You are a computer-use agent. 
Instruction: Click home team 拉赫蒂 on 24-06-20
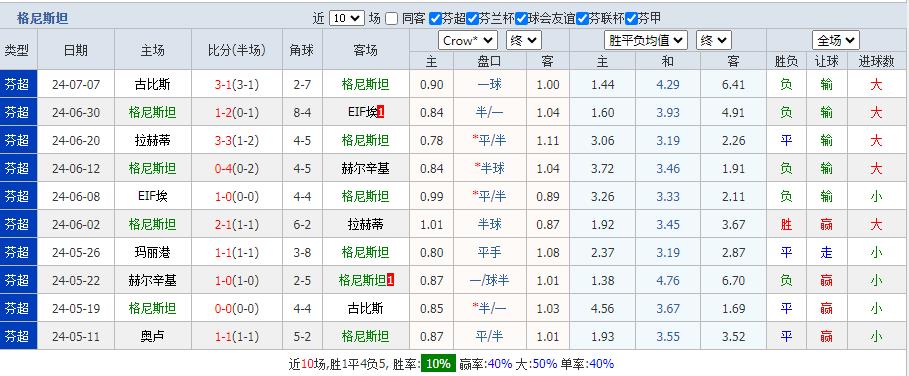point(152,140)
